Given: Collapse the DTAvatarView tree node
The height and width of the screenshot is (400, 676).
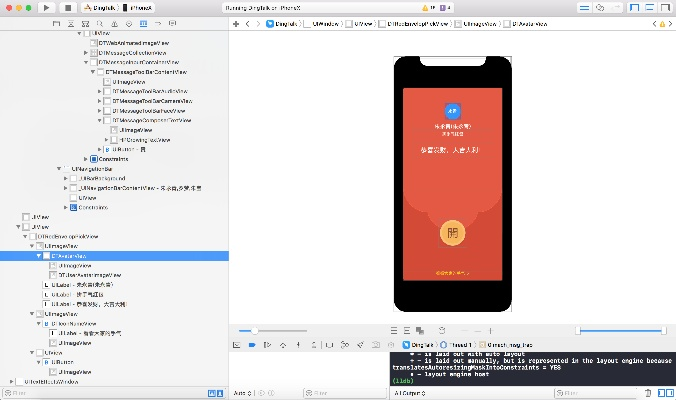Looking at the screenshot, I should coord(39,255).
